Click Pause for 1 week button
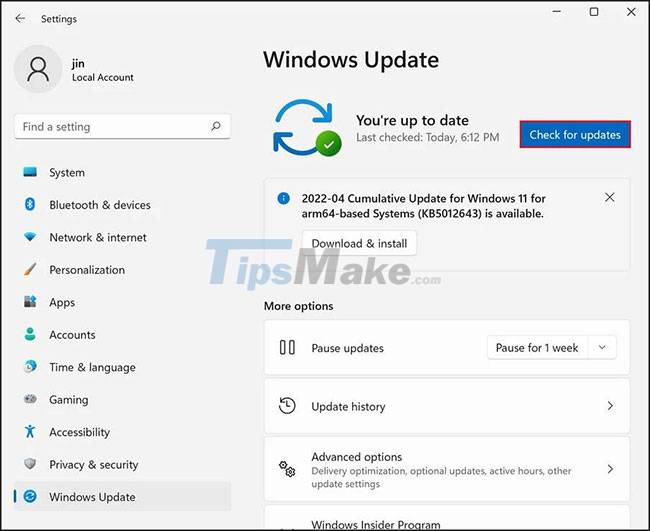650x531 pixels. [537, 347]
